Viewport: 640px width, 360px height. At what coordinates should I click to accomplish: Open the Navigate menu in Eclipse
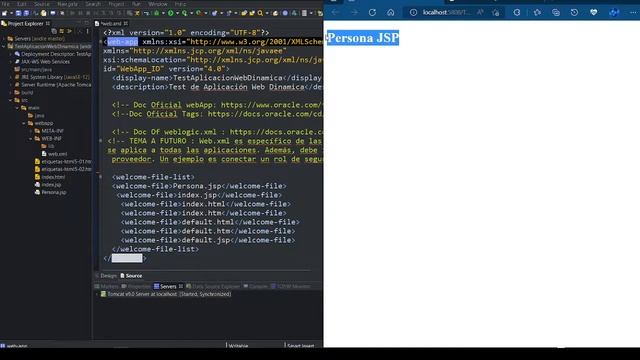pos(67,4)
